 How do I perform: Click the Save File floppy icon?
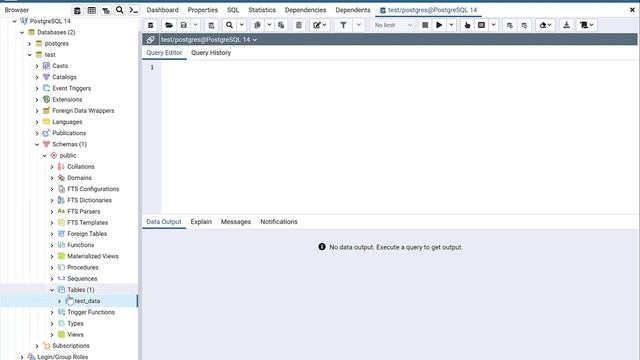click(x=184, y=25)
